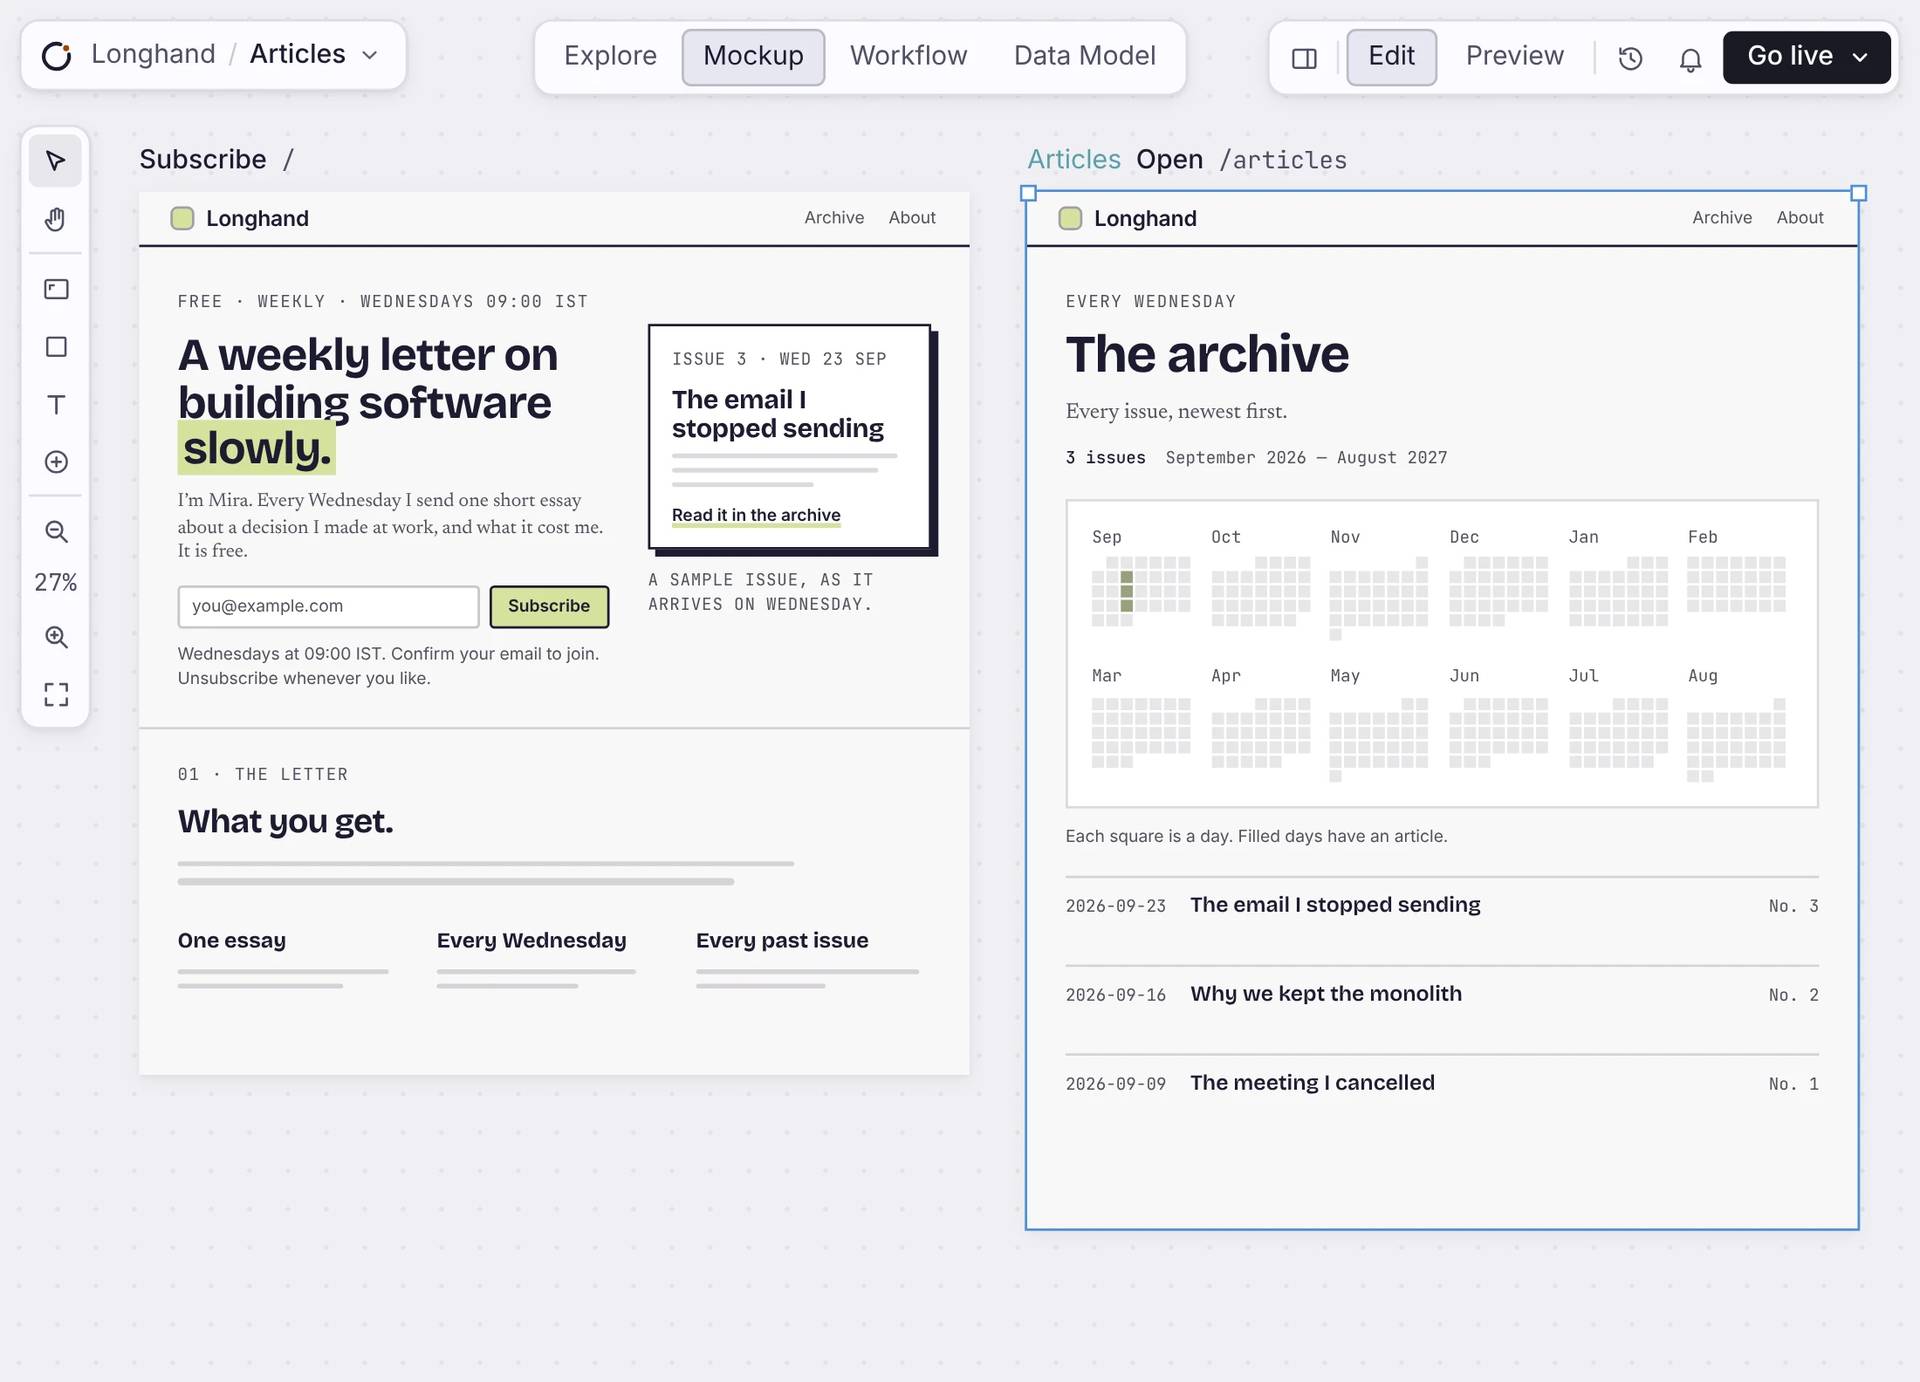1920x1382 pixels.
Task: Select the pointer cursor tool
Action: pos(55,161)
